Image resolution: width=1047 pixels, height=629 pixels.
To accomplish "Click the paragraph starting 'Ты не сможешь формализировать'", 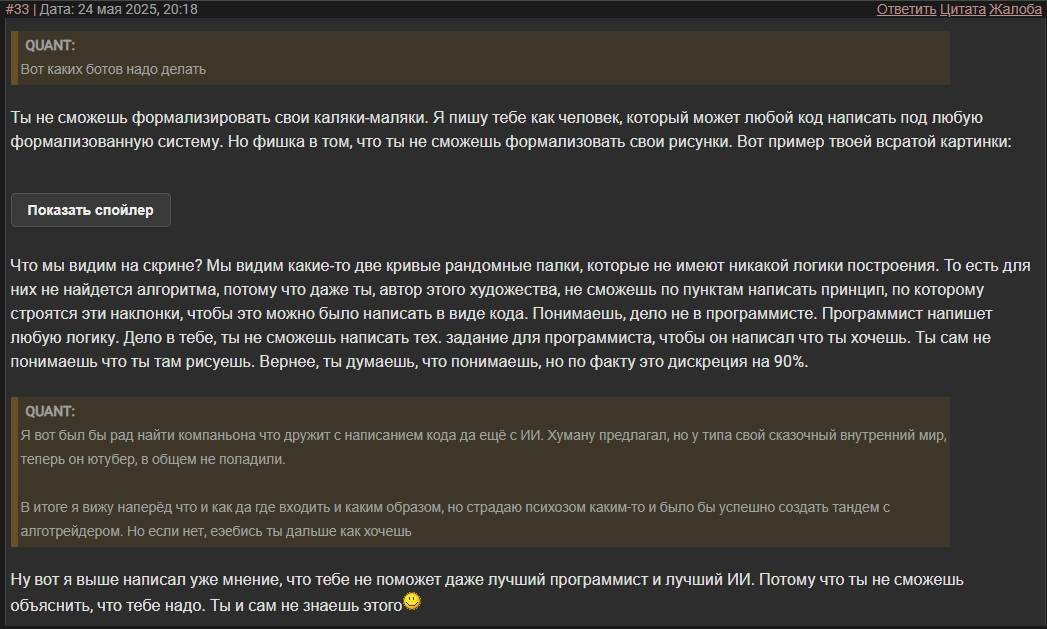I will pos(511,130).
